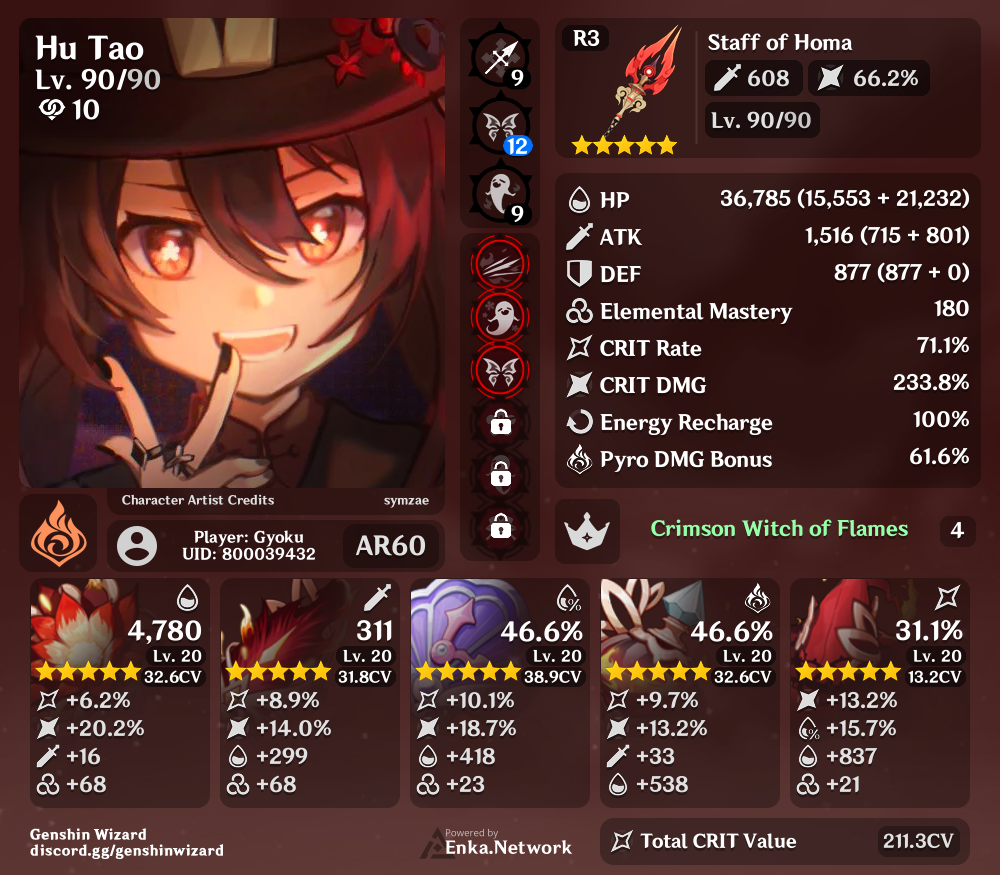Click the second constellation ghost icon
This screenshot has height=875, width=1000.
500,317
